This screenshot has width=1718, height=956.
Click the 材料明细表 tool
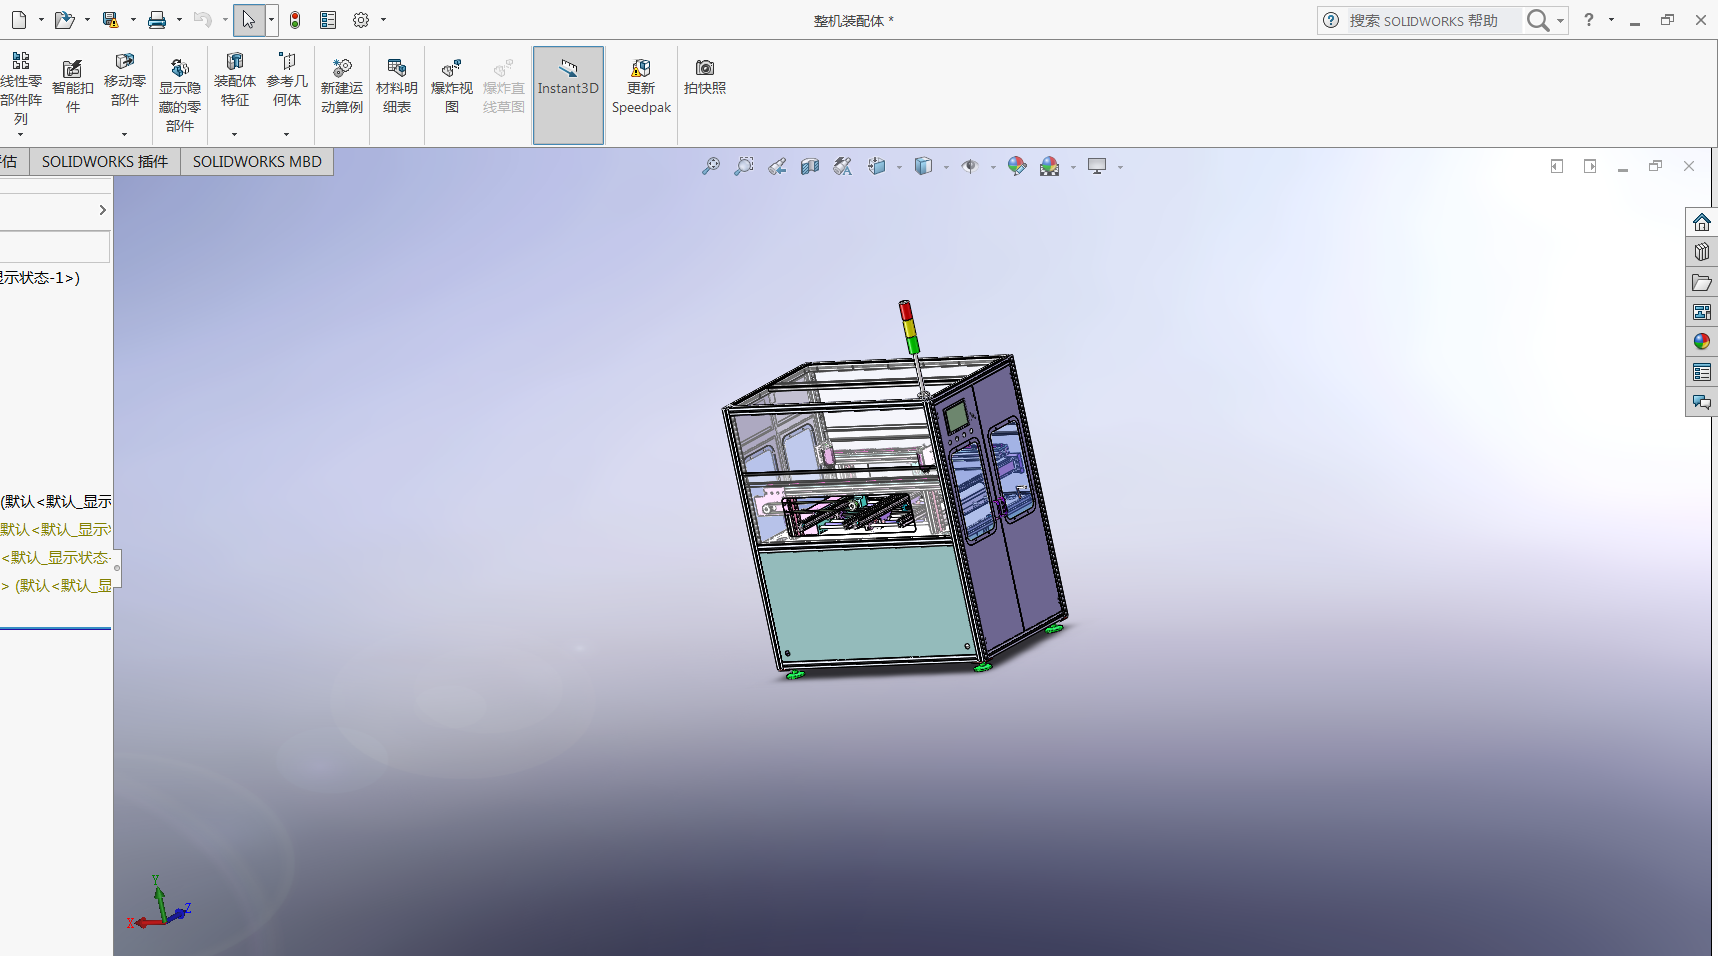click(397, 87)
